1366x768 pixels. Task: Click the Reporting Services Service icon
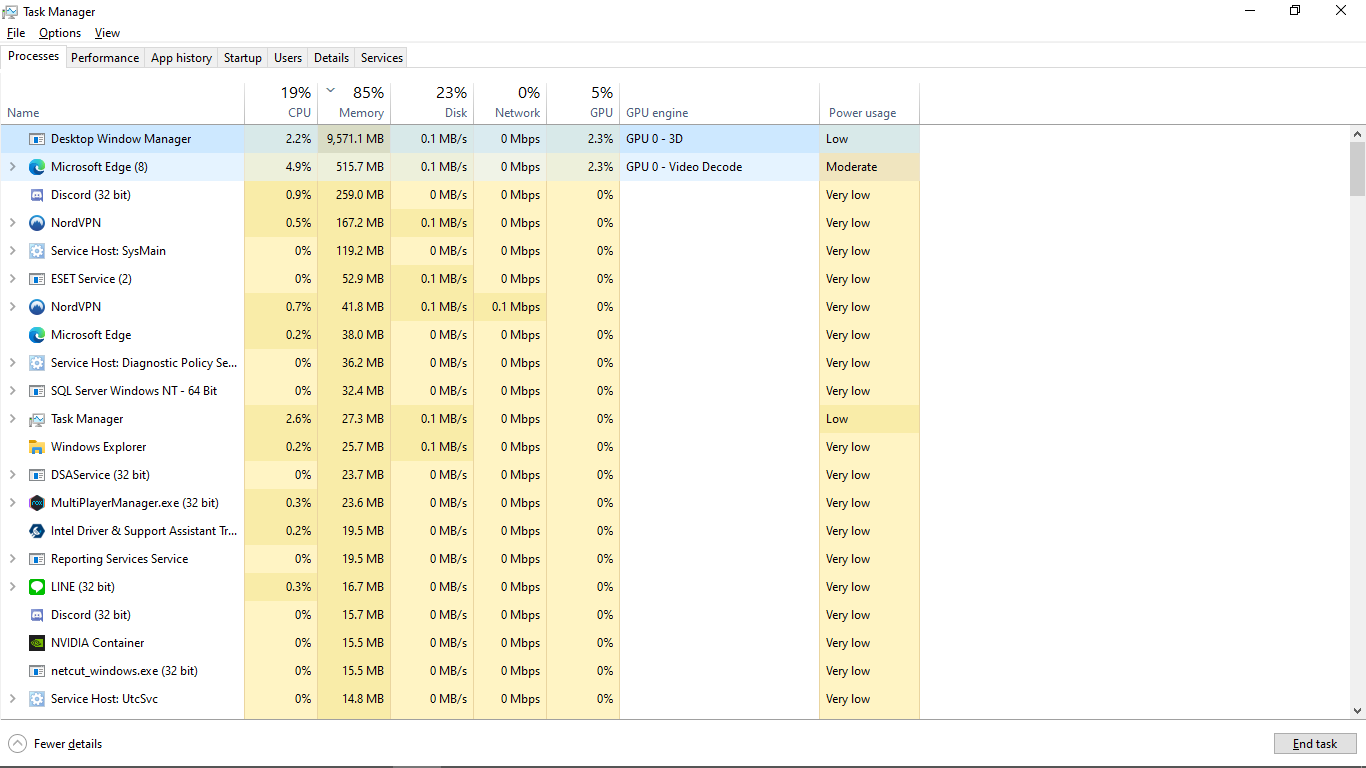point(37,559)
